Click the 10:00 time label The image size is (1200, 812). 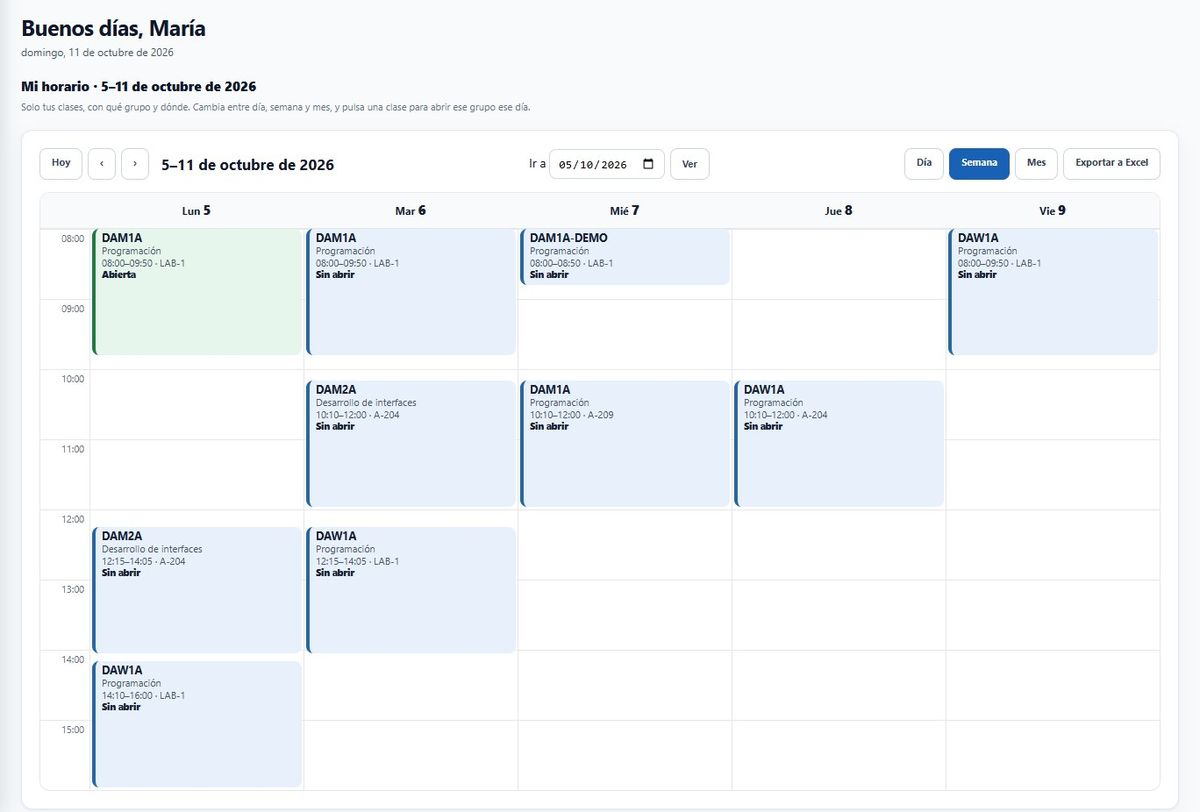73,379
